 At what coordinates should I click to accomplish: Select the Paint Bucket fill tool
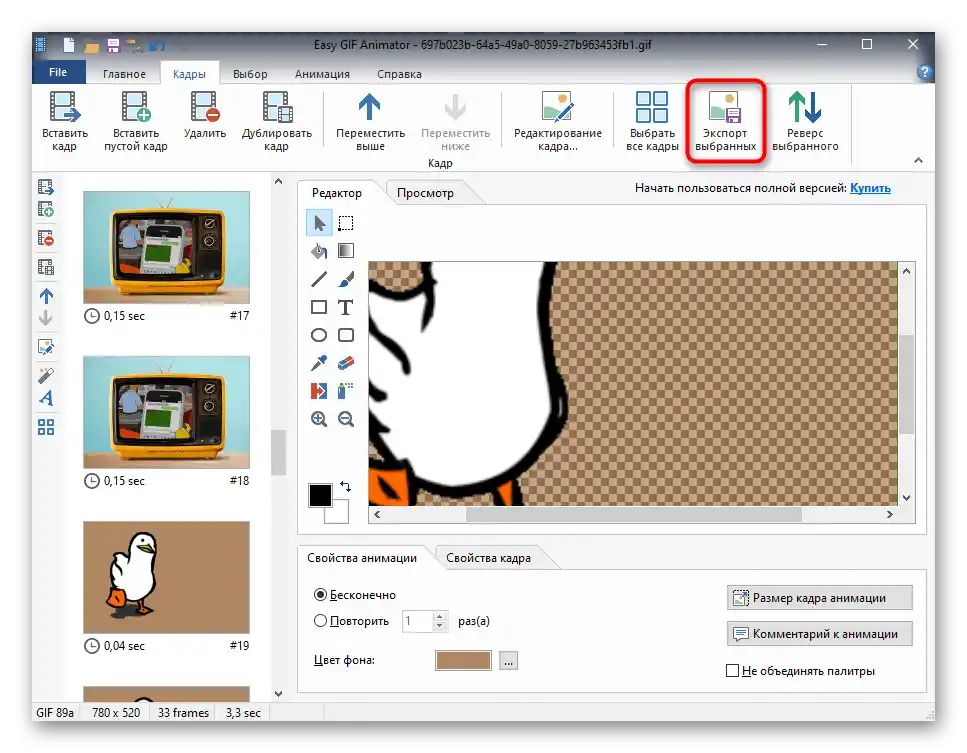click(319, 251)
